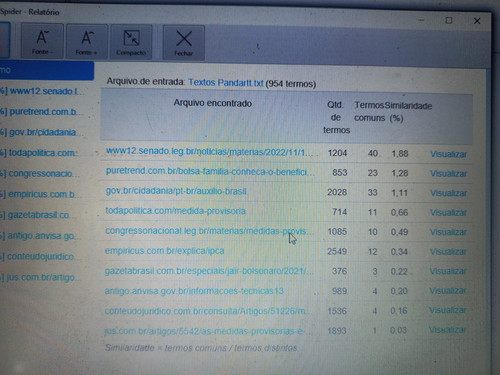Click Visualizar in the puretrend row
This screenshot has width=500, height=375.
tap(448, 174)
